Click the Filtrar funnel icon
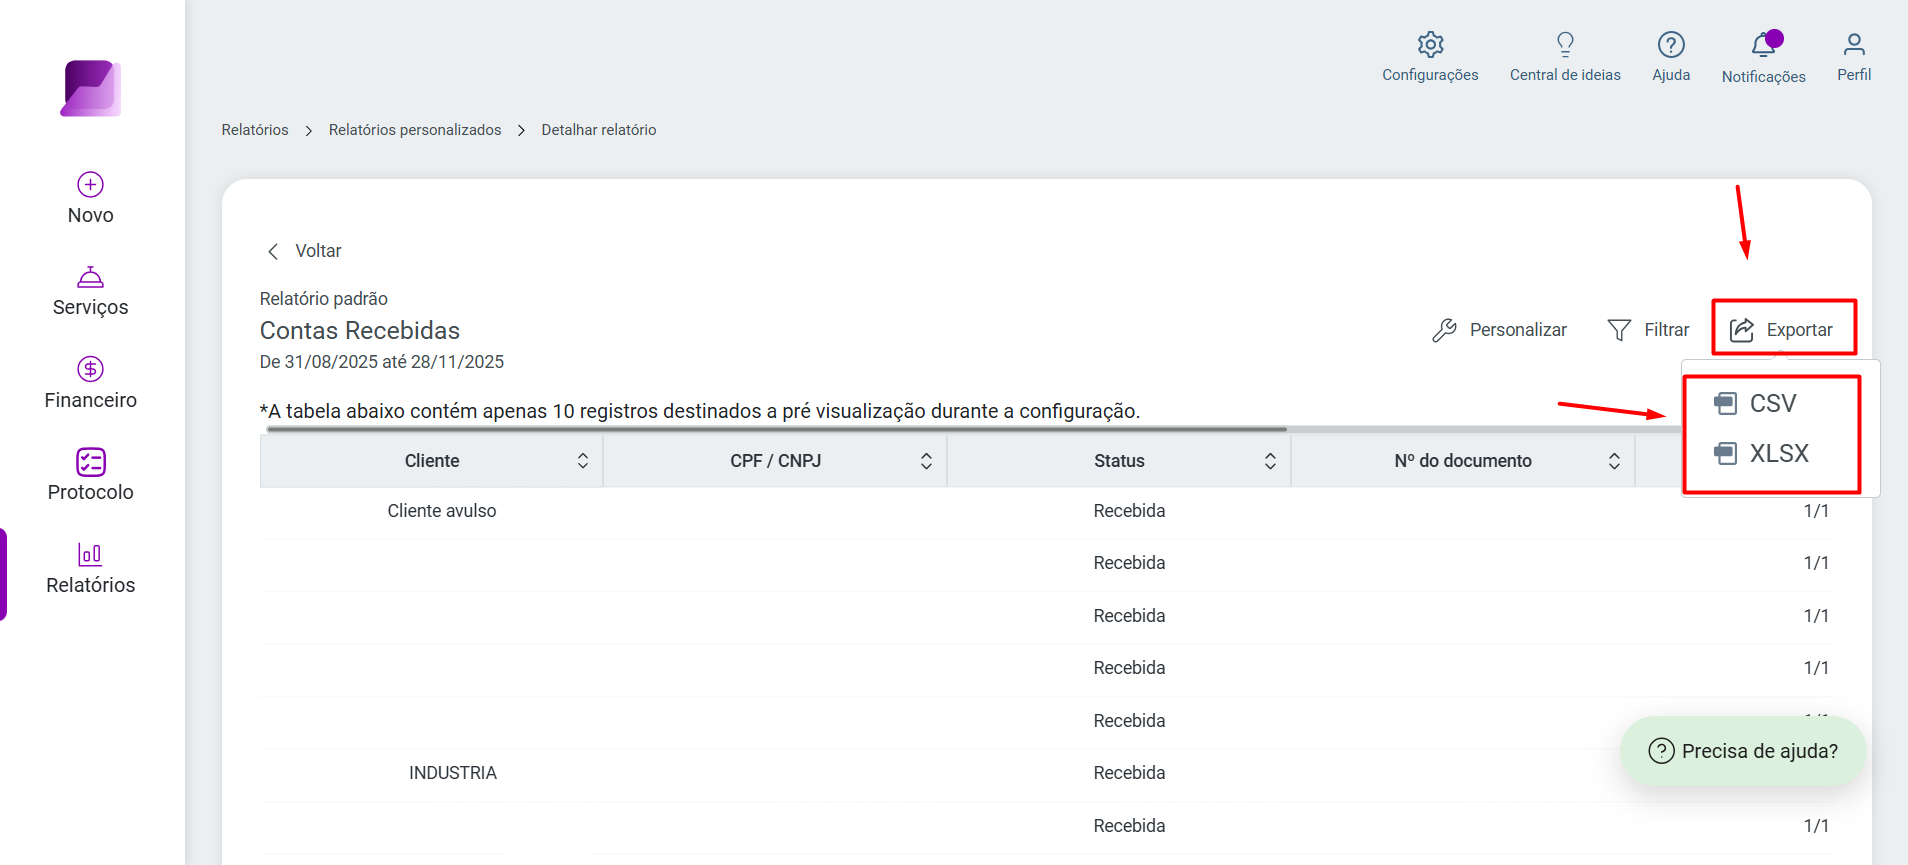 pyautogui.click(x=1619, y=330)
